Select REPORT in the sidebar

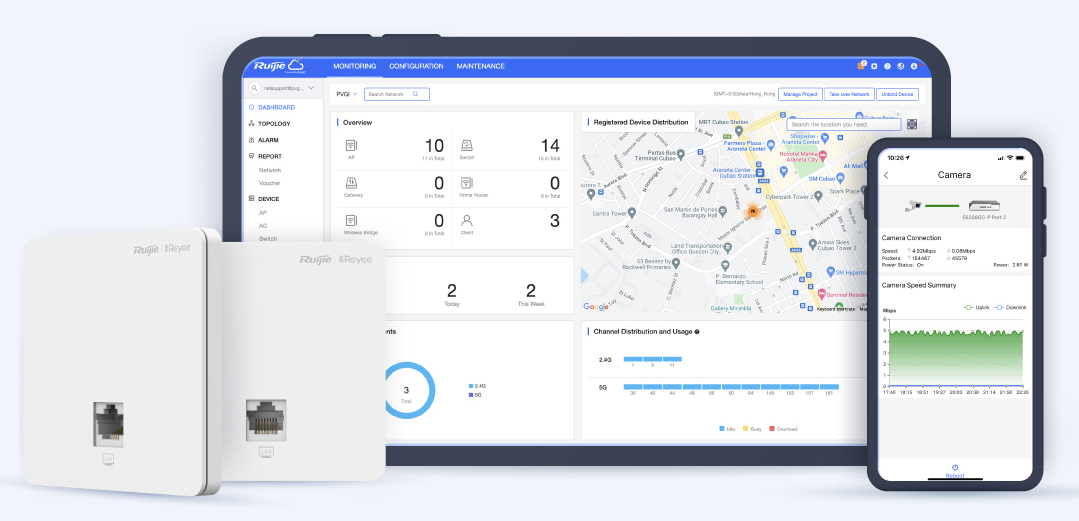(270, 156)
